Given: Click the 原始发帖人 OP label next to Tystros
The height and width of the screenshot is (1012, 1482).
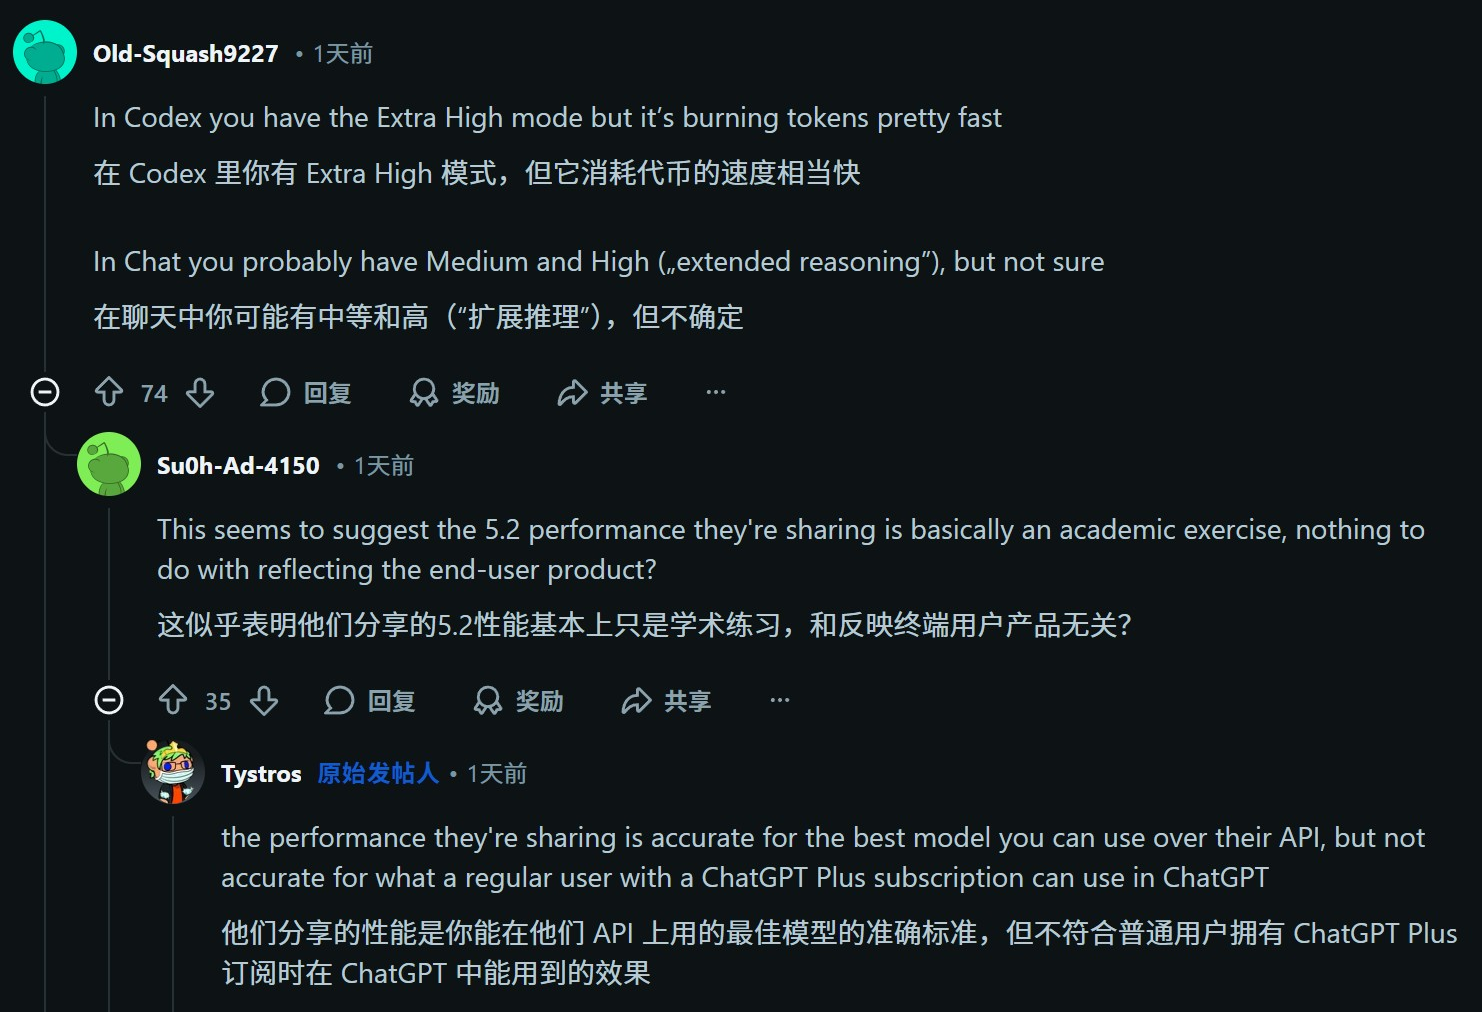Looking at the screenshot, I should click(x=377, y=773).
